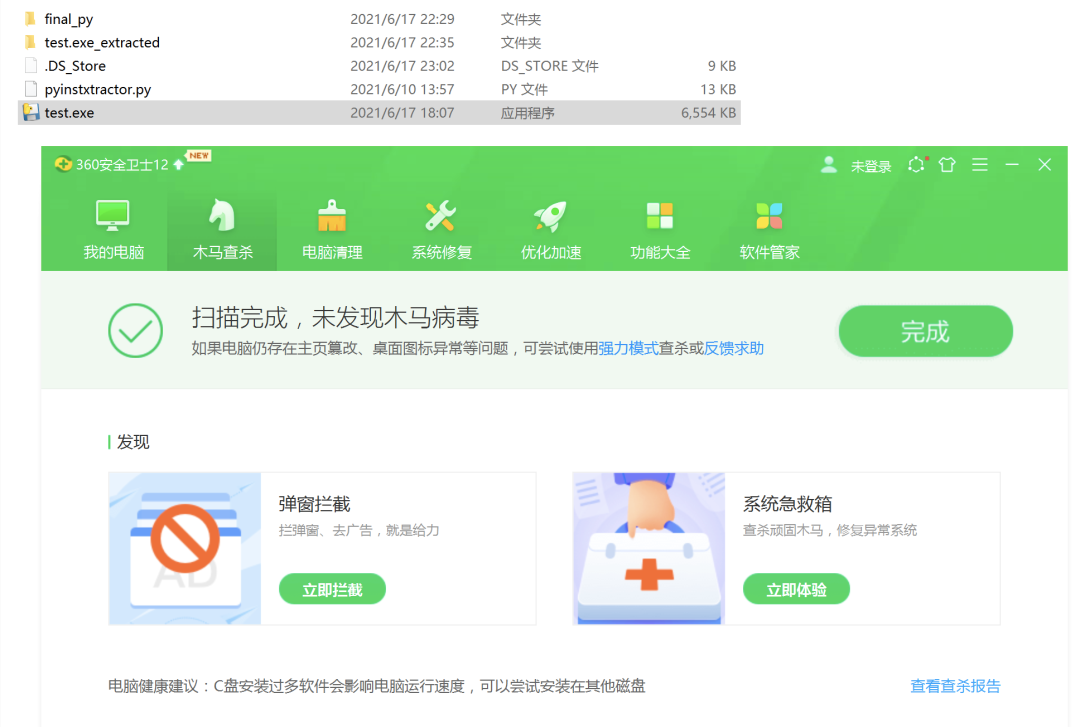Open the 系统修复 tools icon
This screenshot has height=727, width=1080.
[441, 216]
